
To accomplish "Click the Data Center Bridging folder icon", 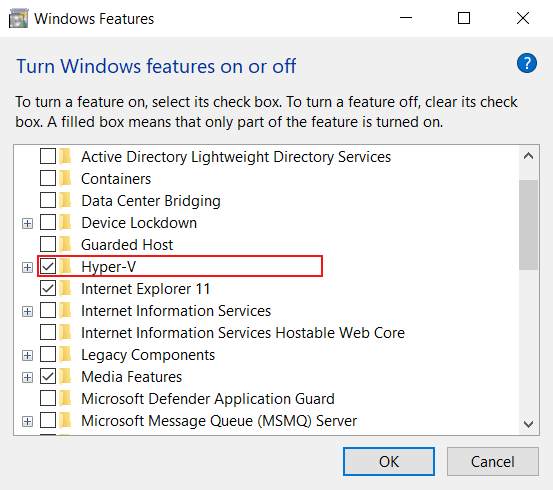I will click(x=66, y=200).
